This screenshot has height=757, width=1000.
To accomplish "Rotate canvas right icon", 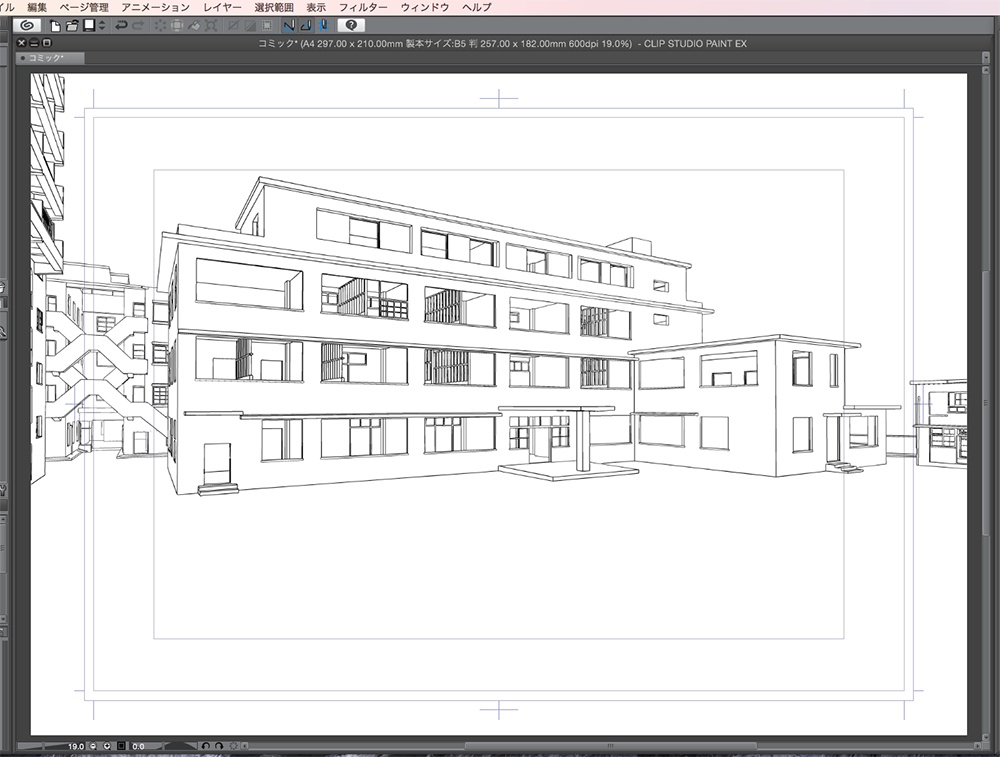I will (x=219, y=746).
